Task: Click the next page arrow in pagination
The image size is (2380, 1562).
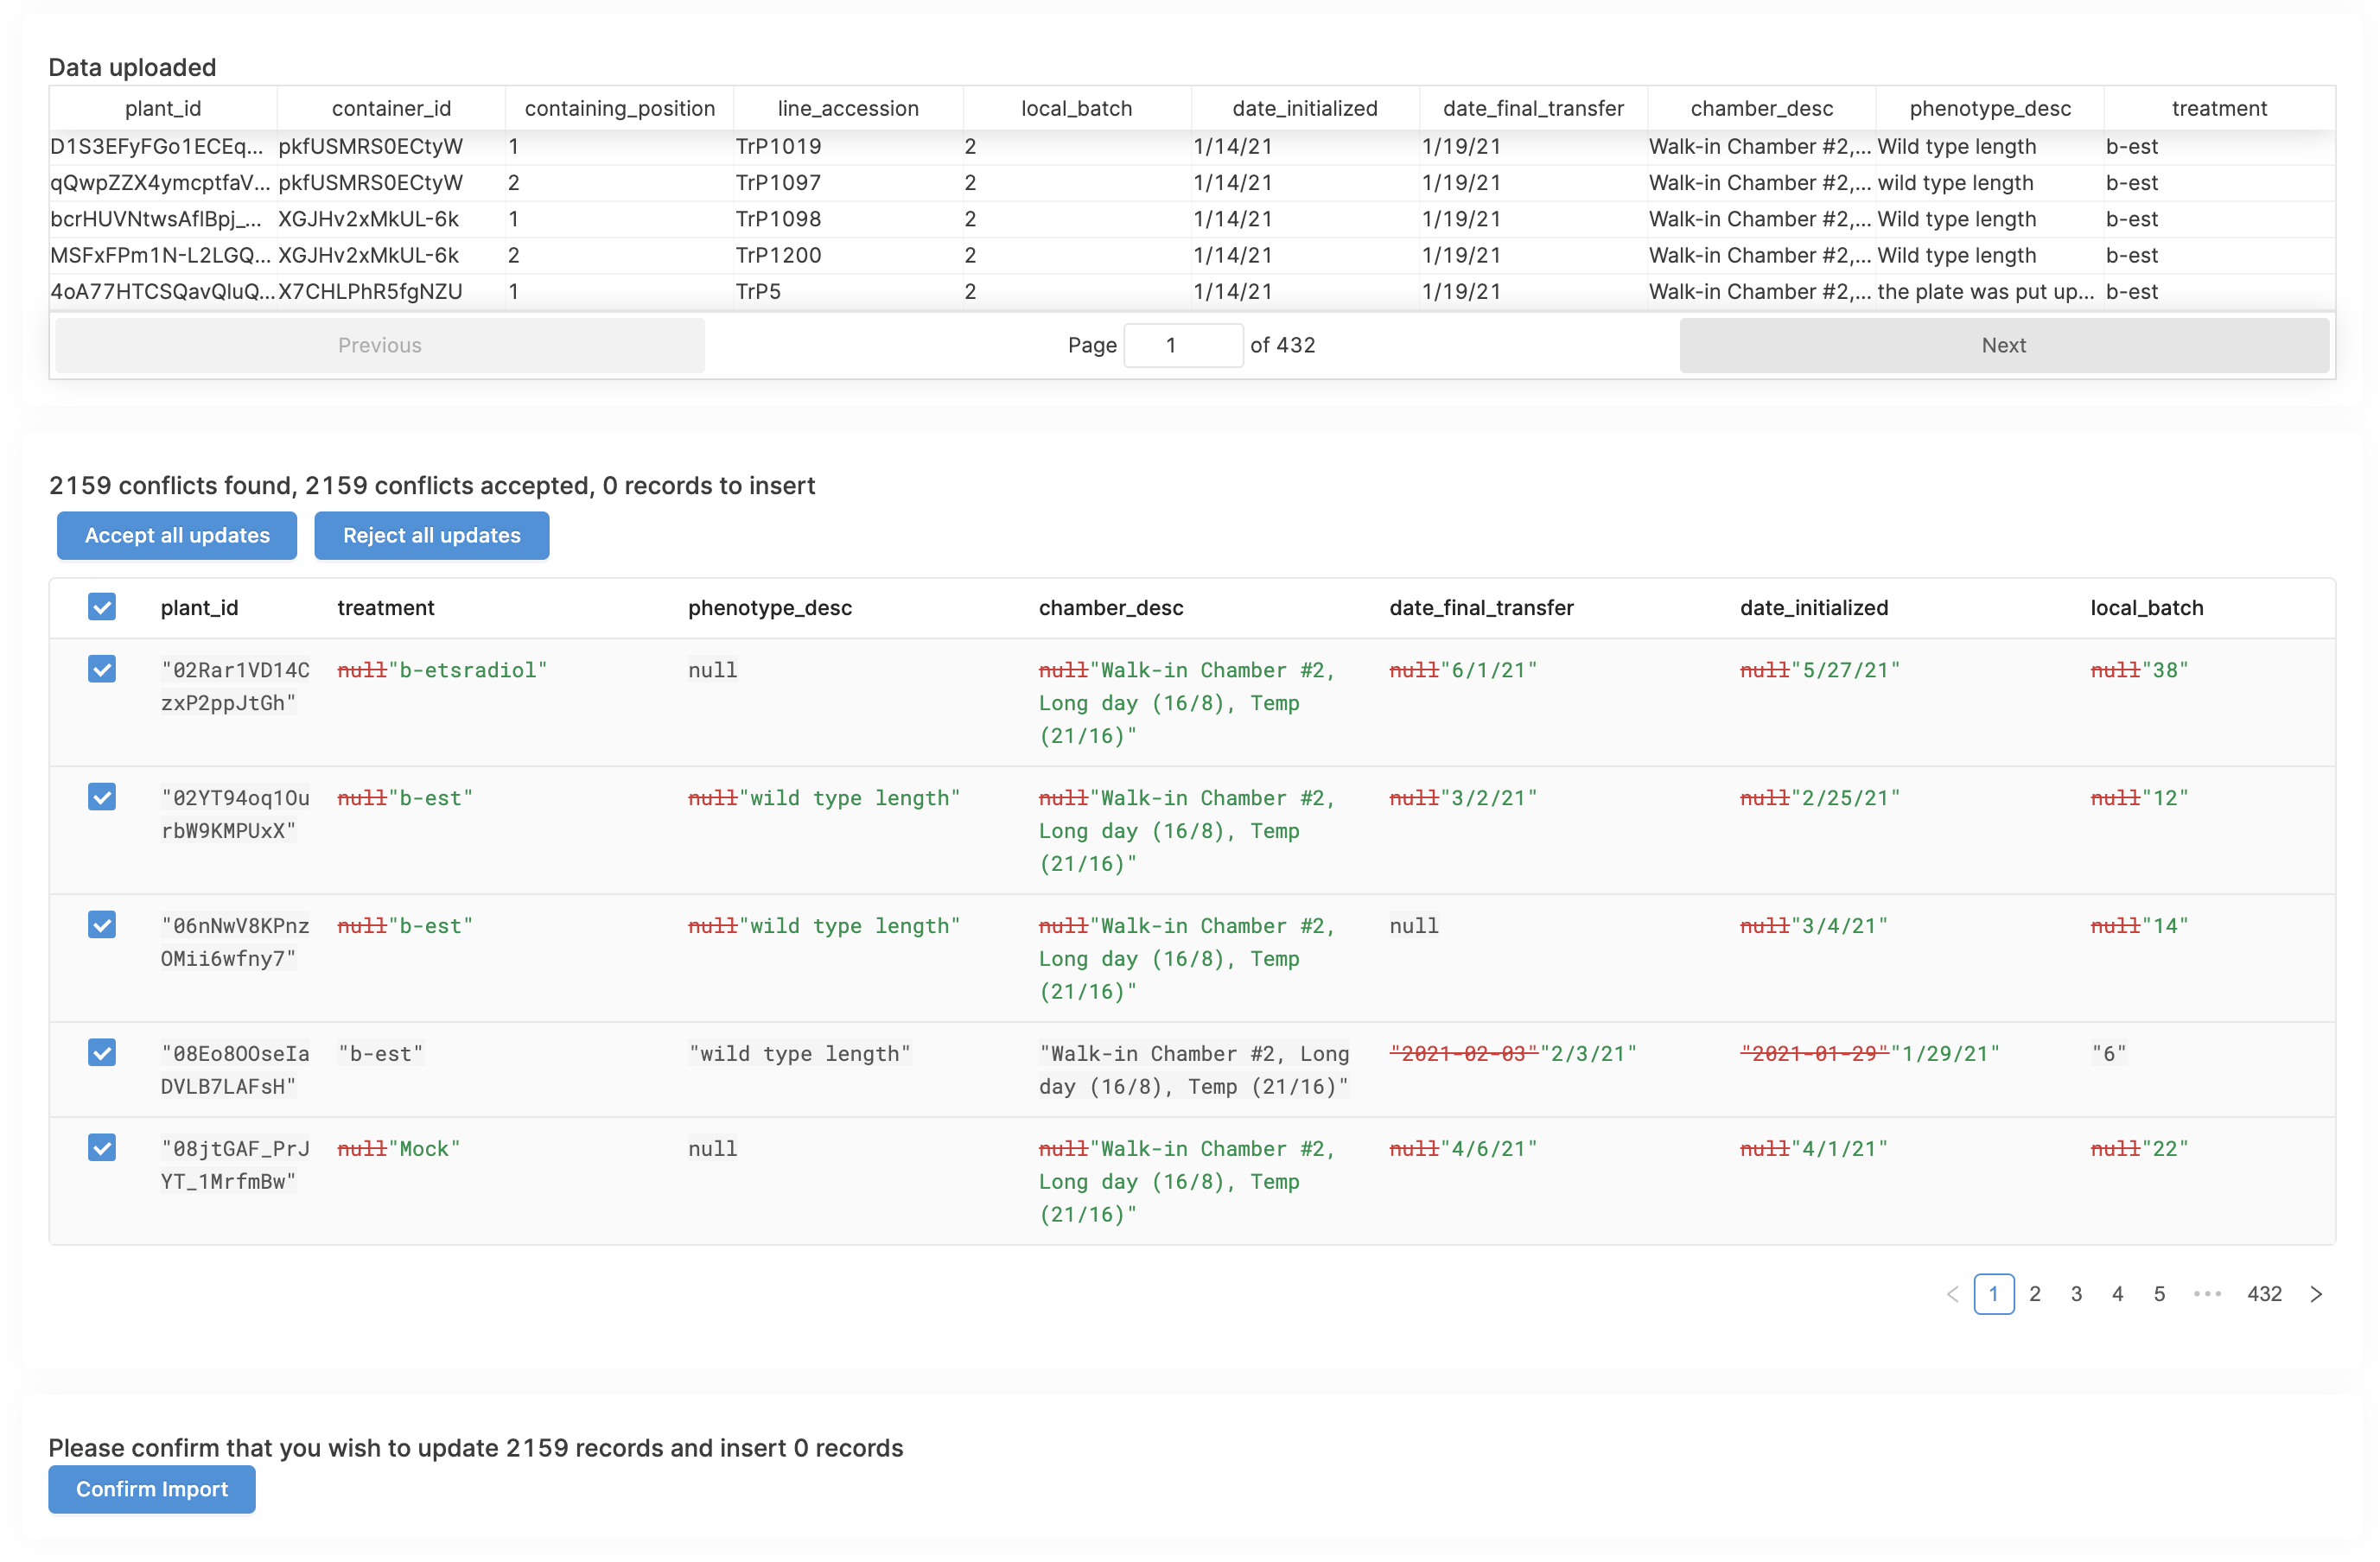Action: coord(2315,1294)
